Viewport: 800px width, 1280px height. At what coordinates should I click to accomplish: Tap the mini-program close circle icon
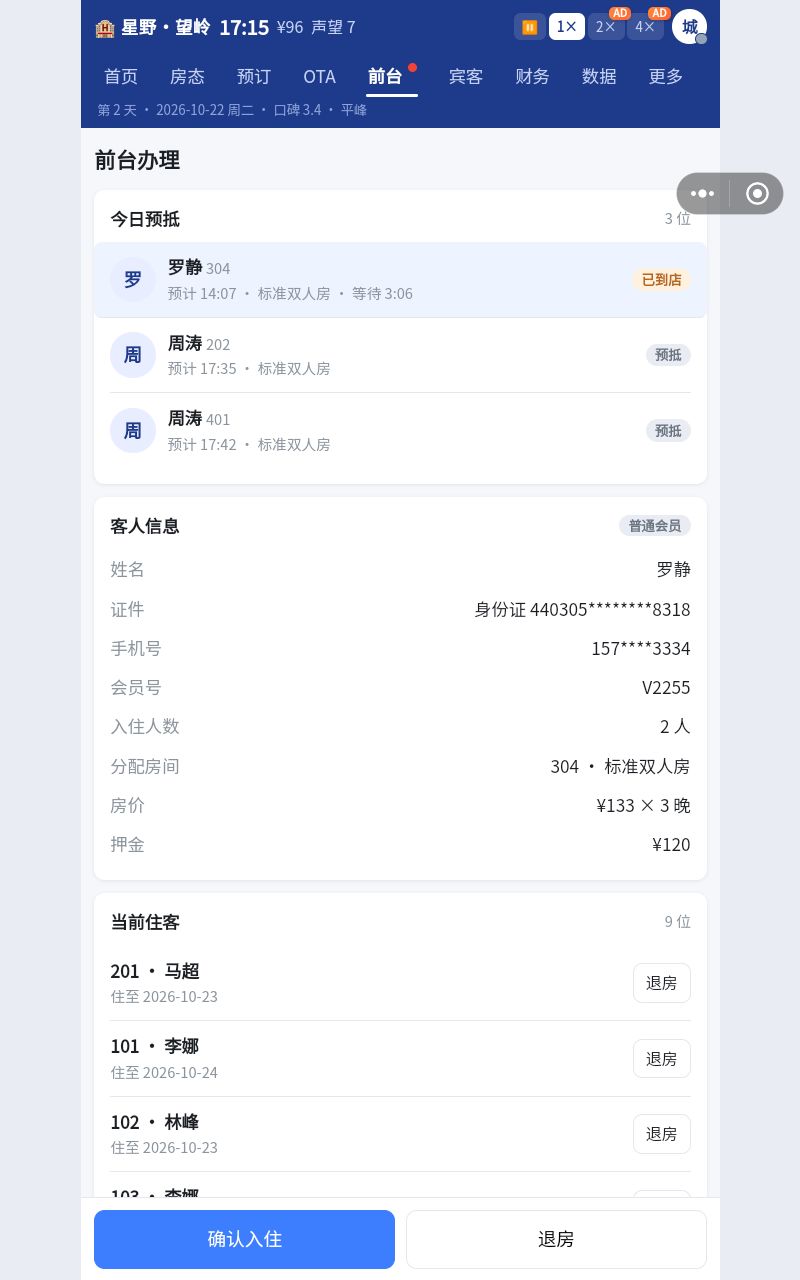pos(757,193)
